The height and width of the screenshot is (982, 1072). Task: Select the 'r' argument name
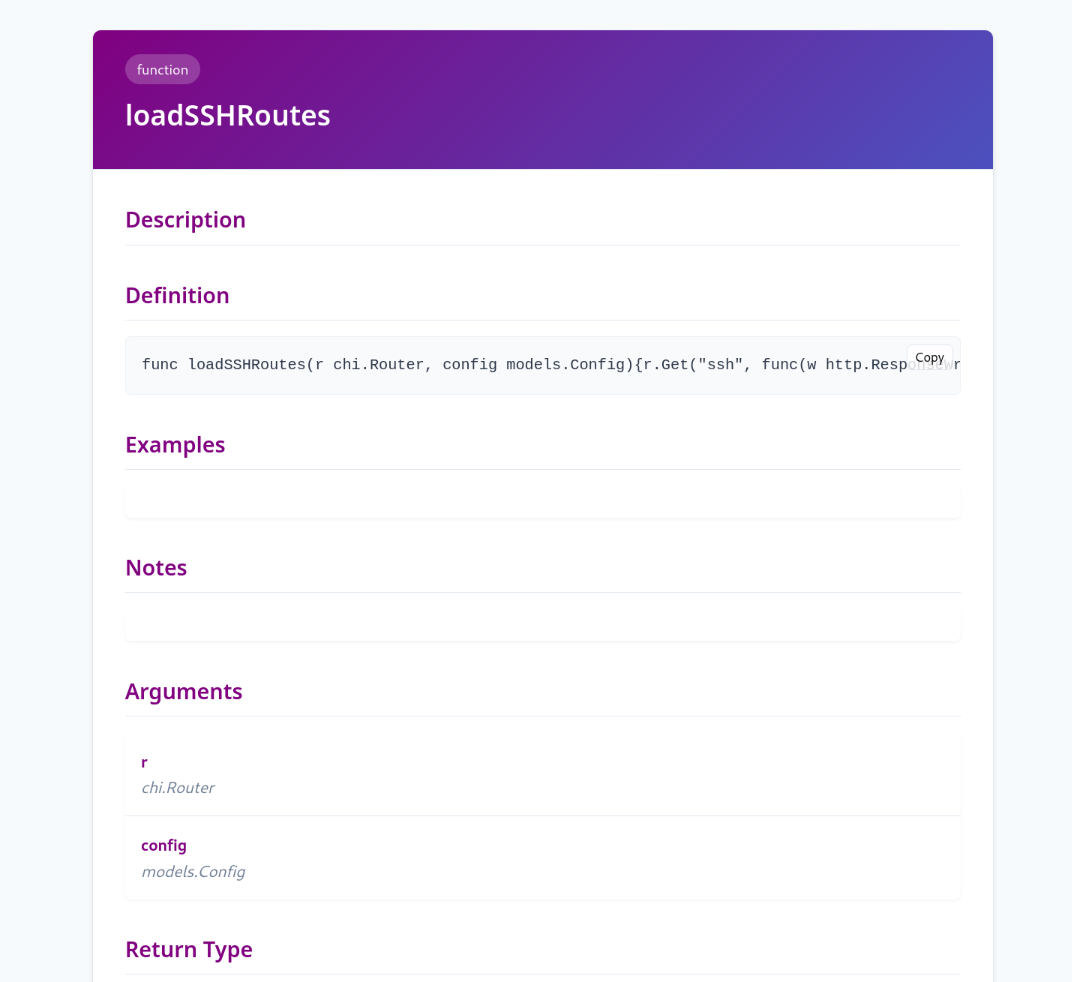(144, 762)
